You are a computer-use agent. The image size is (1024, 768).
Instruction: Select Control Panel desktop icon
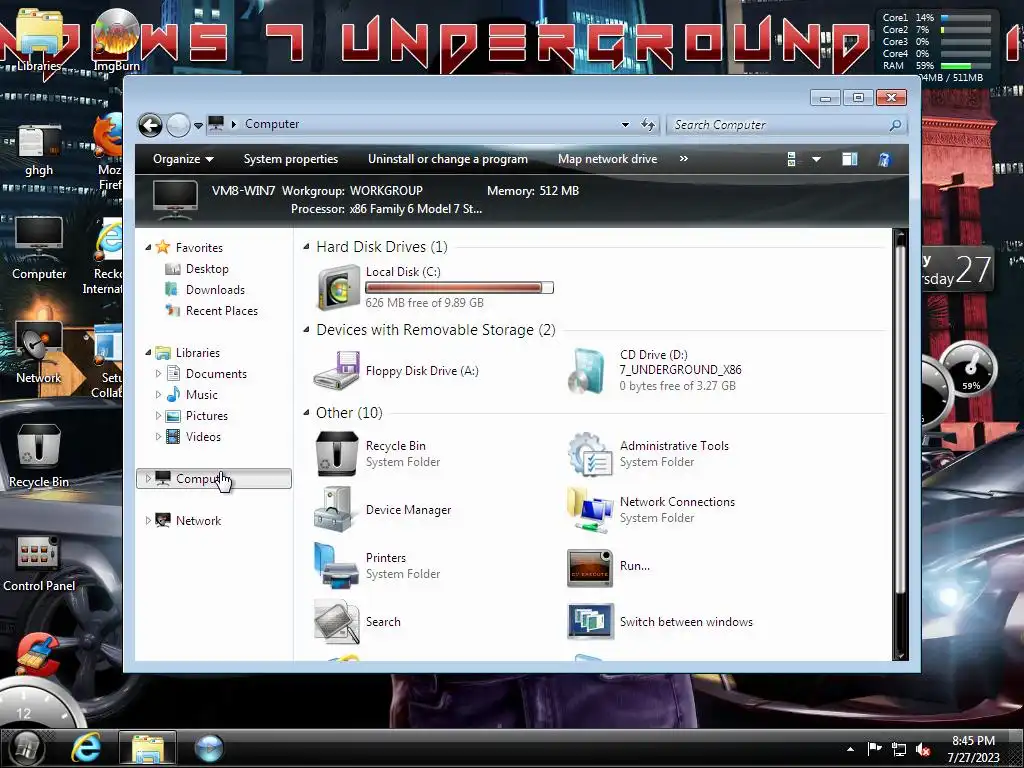pos(39,563)
